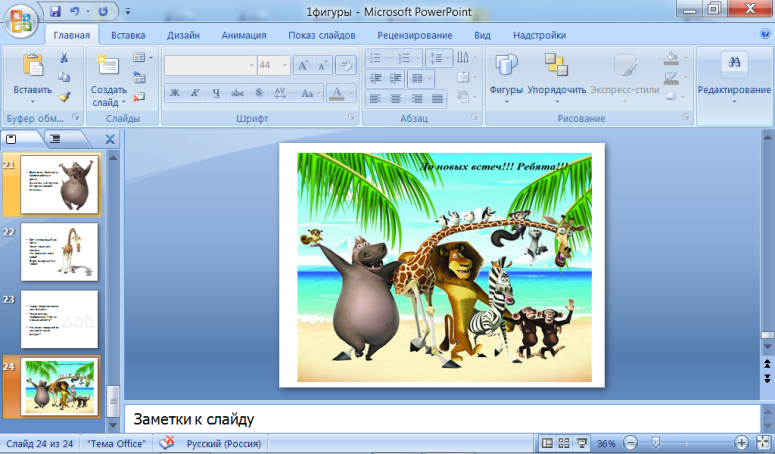
Task: Switch to slide sorter view
Action: point(564,443)
